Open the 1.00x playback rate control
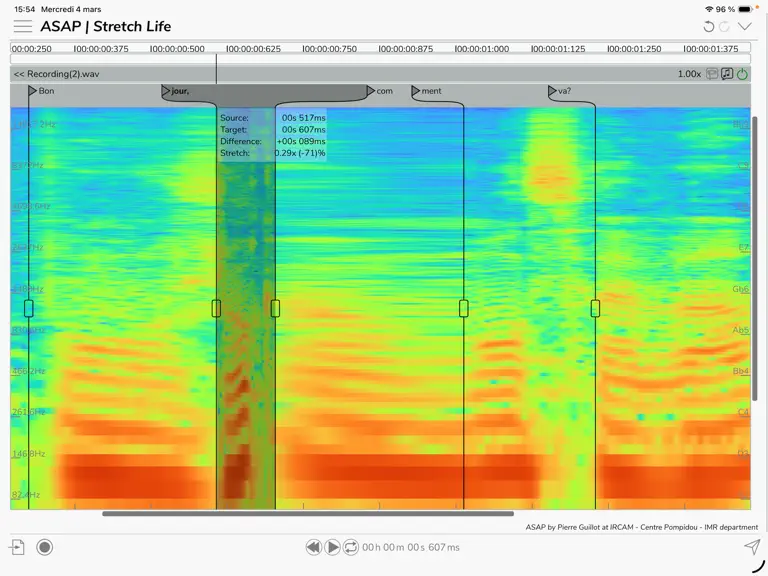 [x=689, y=74]
